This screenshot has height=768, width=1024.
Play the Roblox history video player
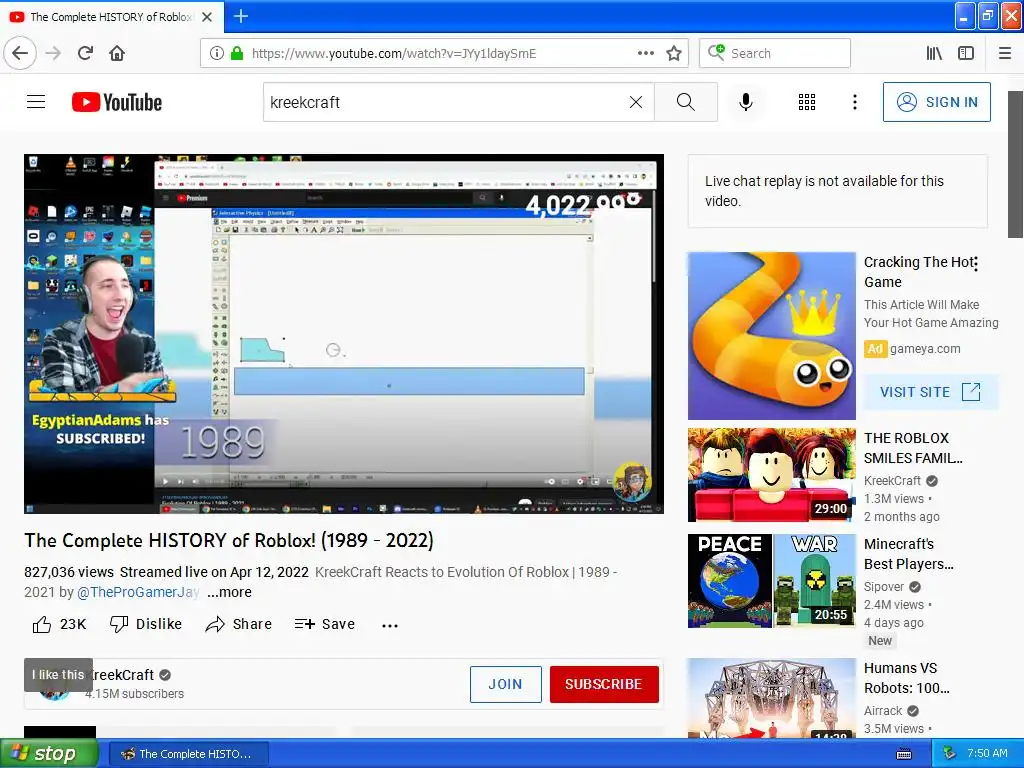pyautogui.click(x=344, y=334)
